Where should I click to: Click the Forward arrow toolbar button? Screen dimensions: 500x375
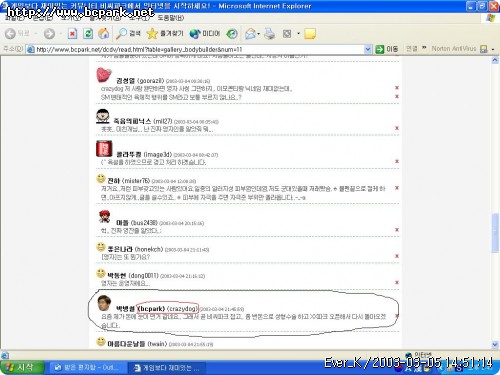tap(49, 33)
